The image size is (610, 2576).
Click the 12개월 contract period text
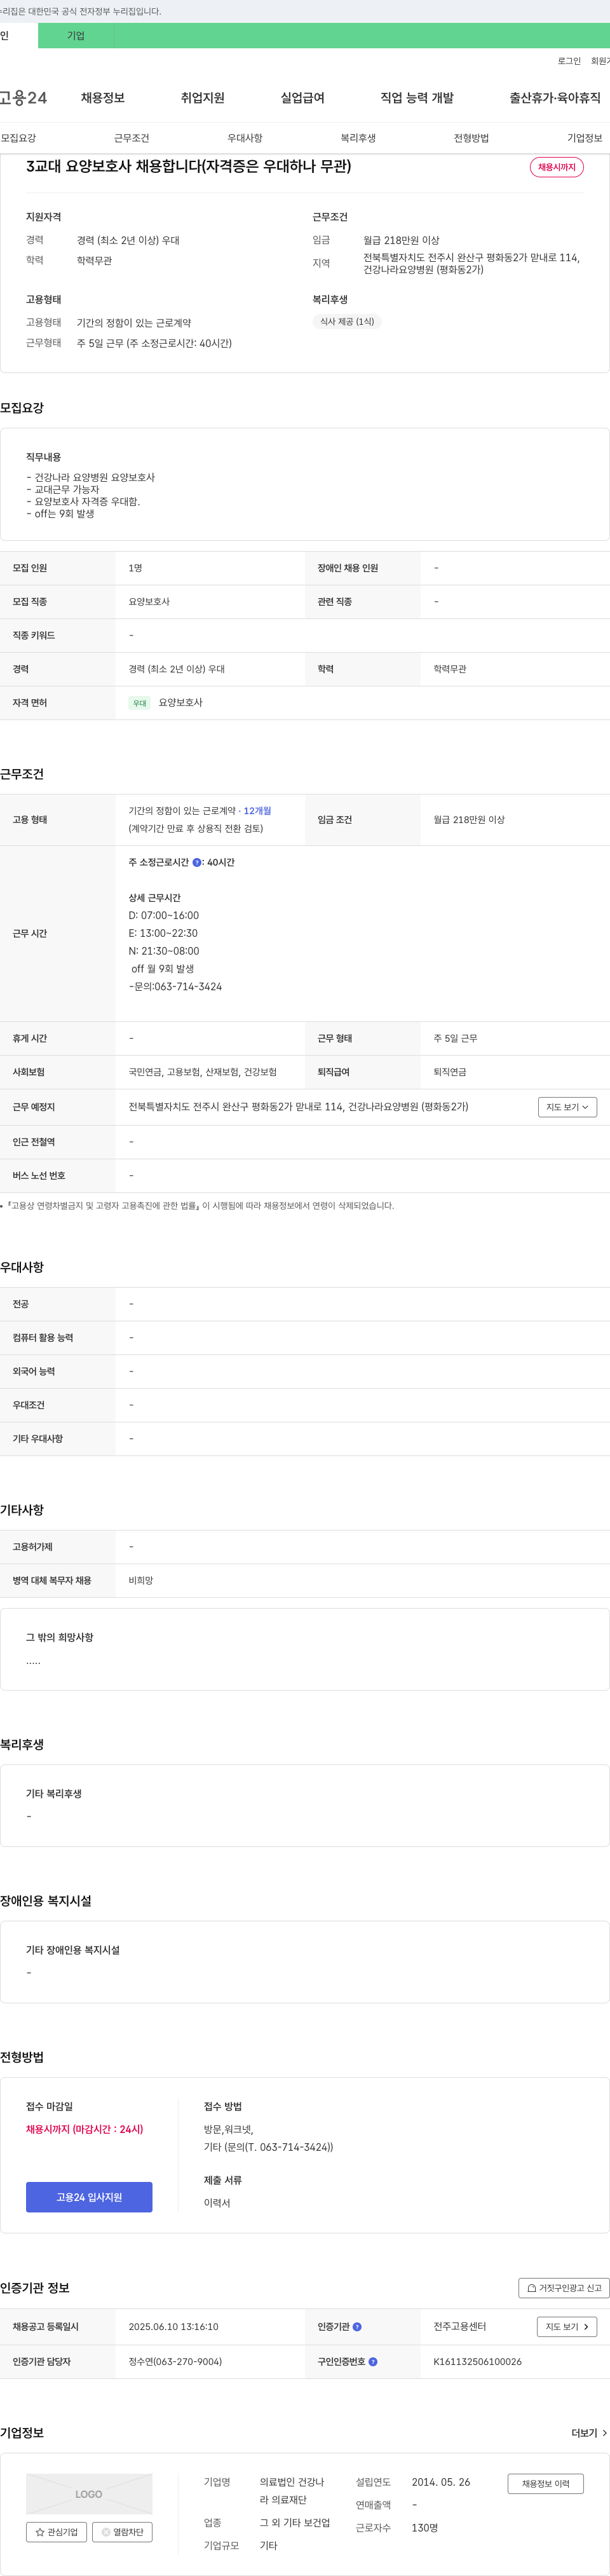click(x=257, y=811)
